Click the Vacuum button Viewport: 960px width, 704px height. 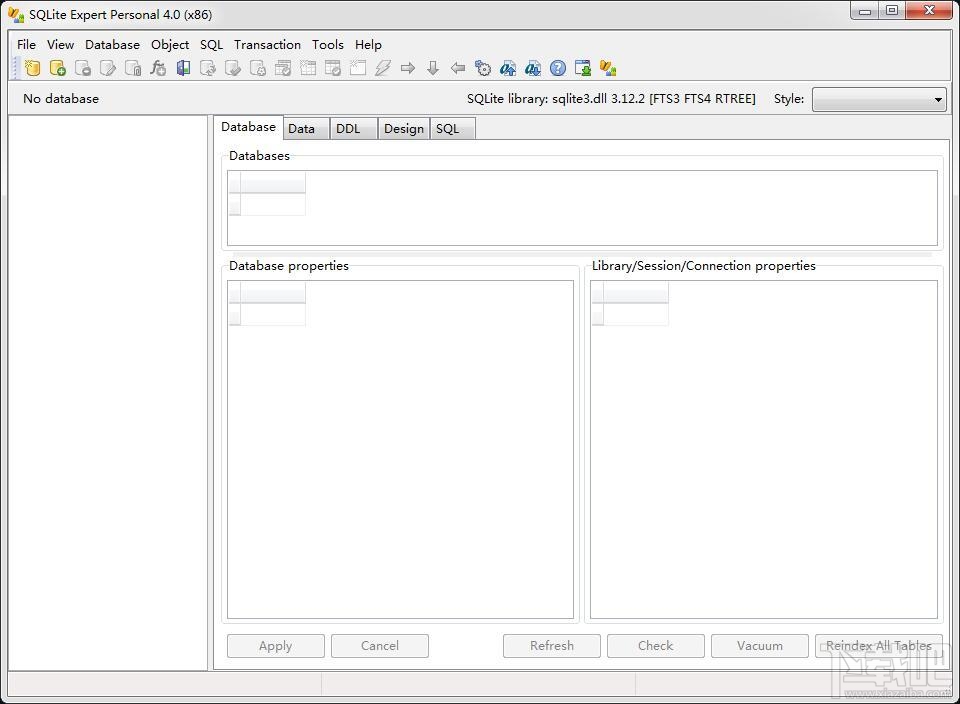pos(760,646)
